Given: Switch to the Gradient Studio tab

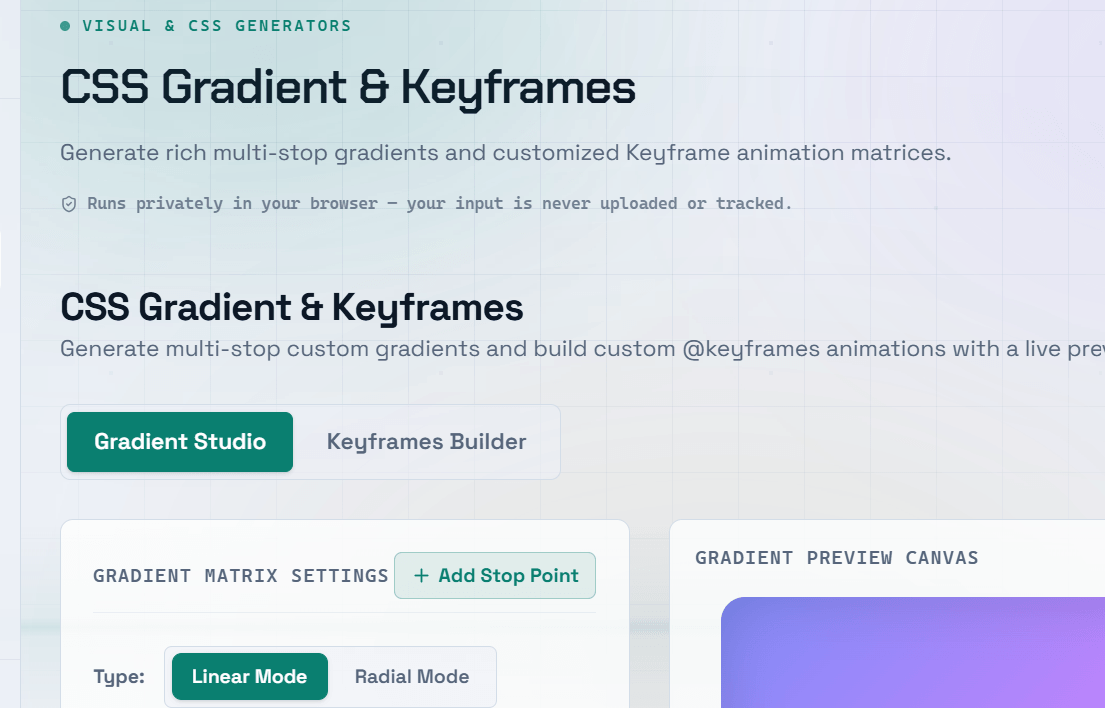Looking at the screenshot, I should coord(180,442).
